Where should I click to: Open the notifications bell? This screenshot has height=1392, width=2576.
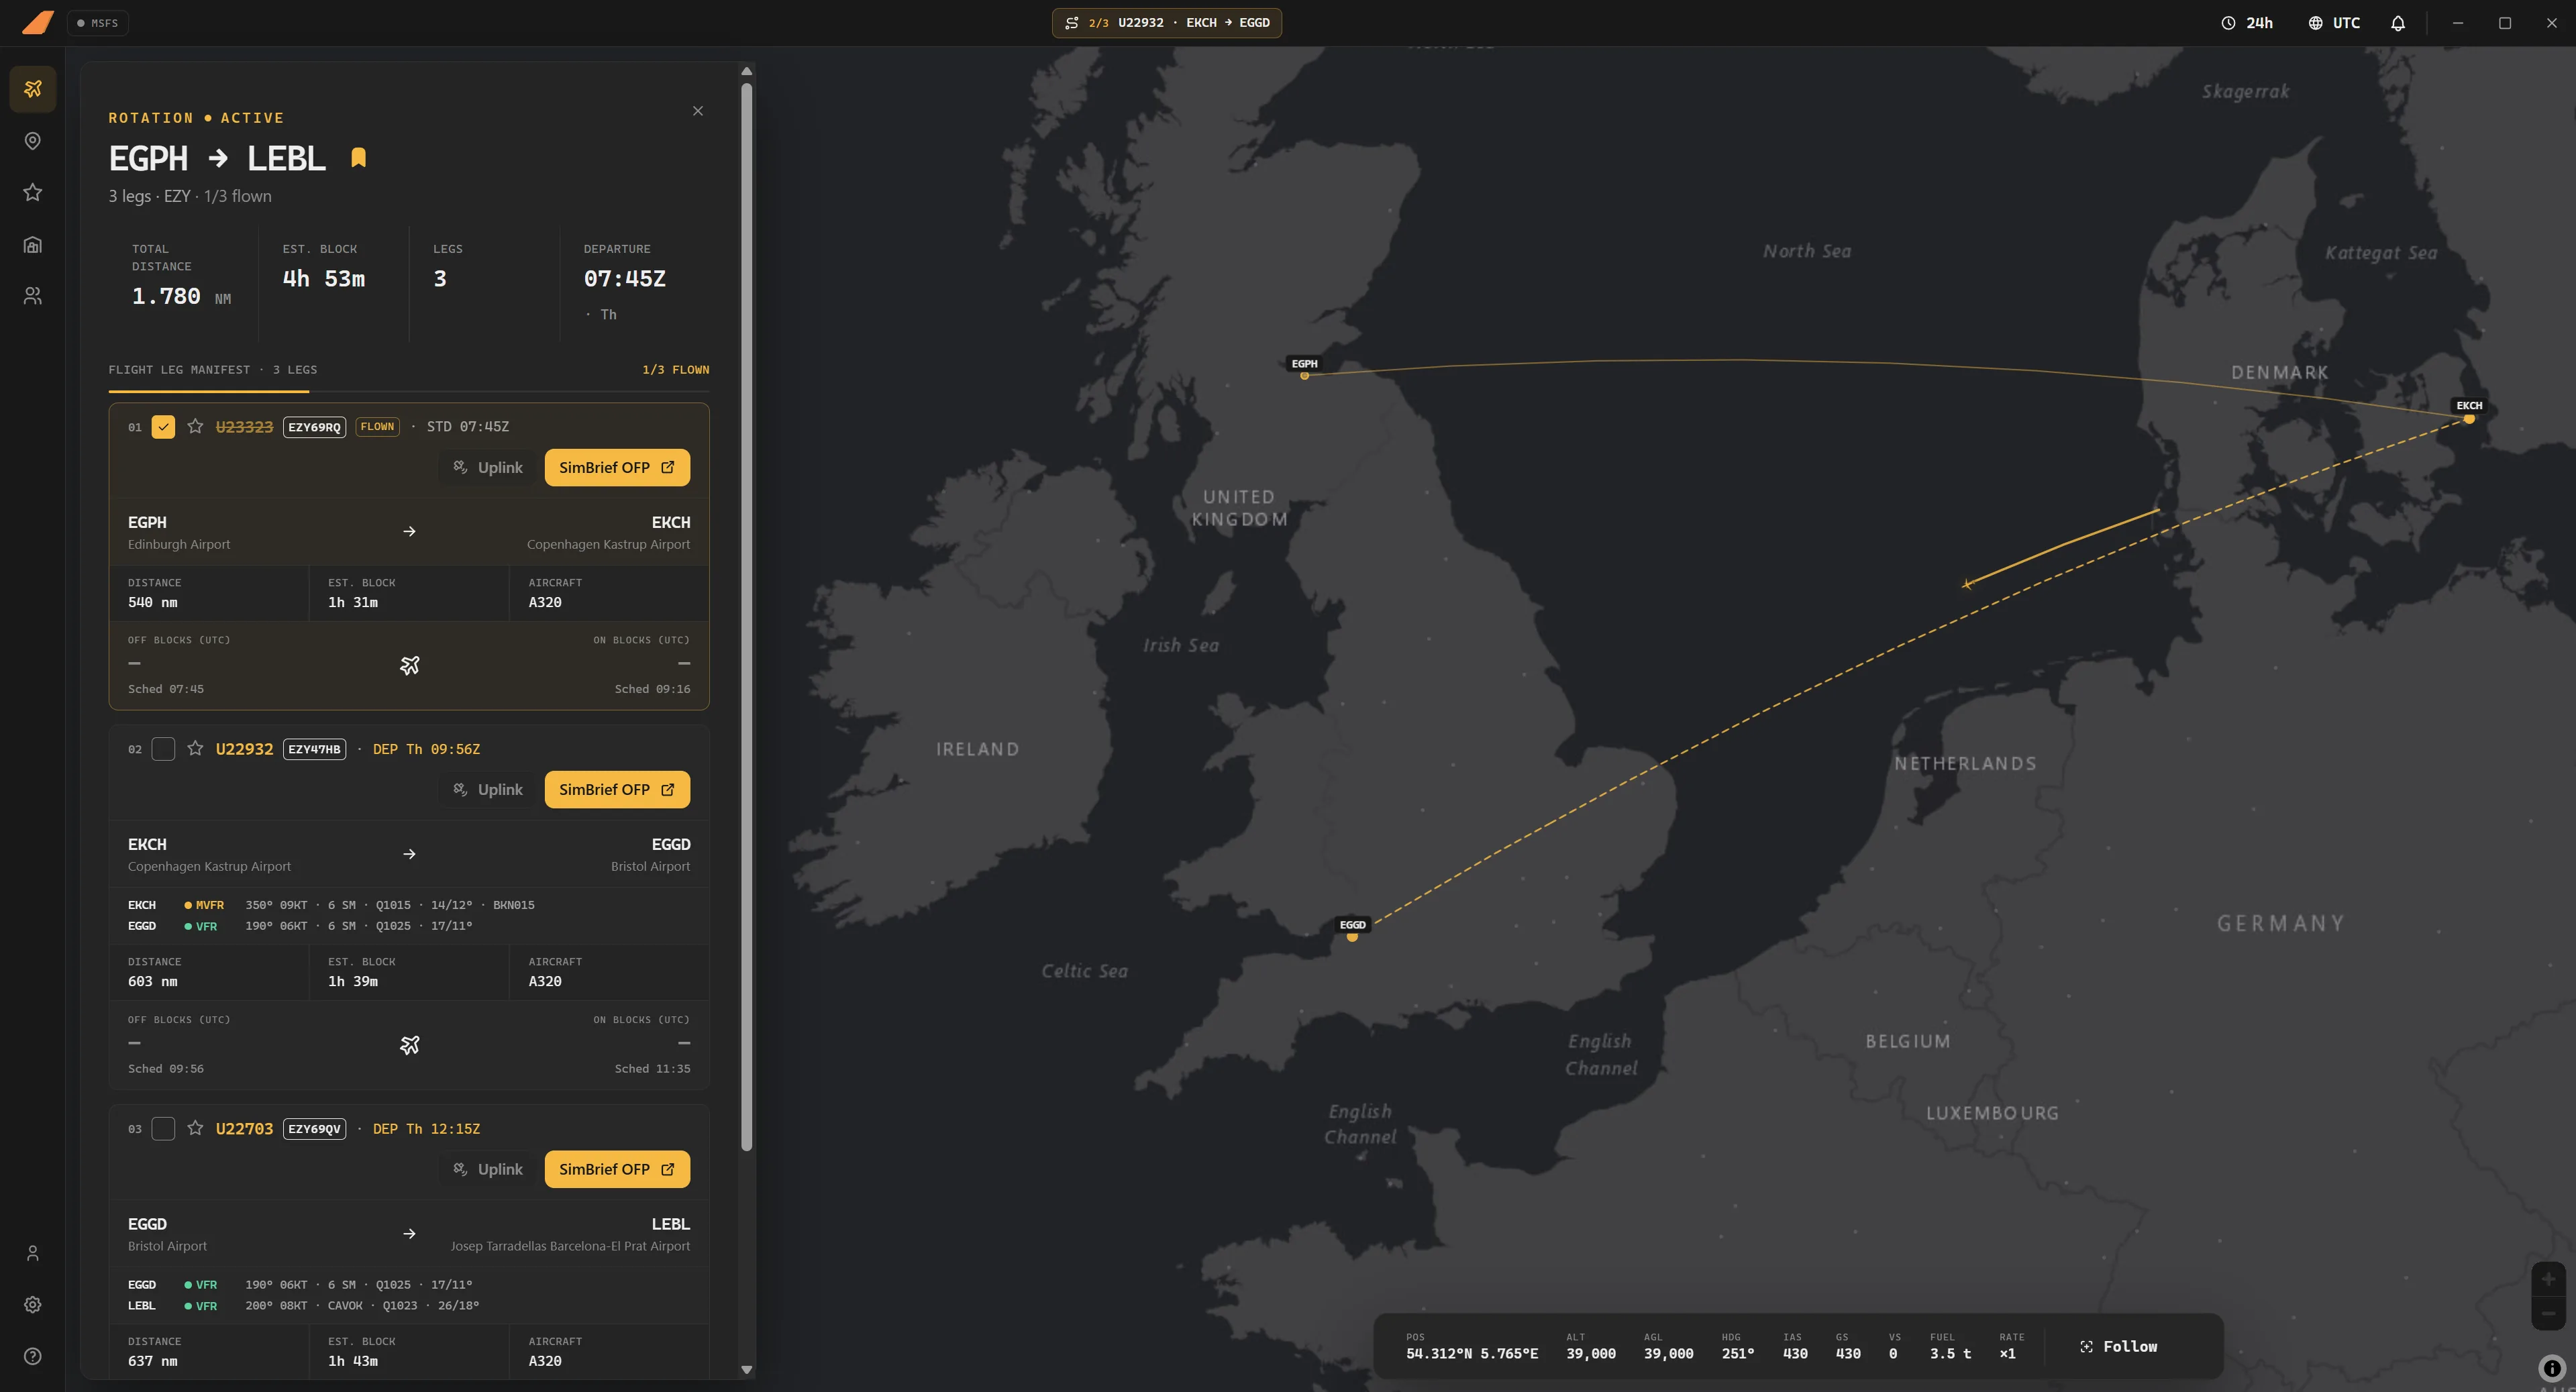click(2398, 23)
